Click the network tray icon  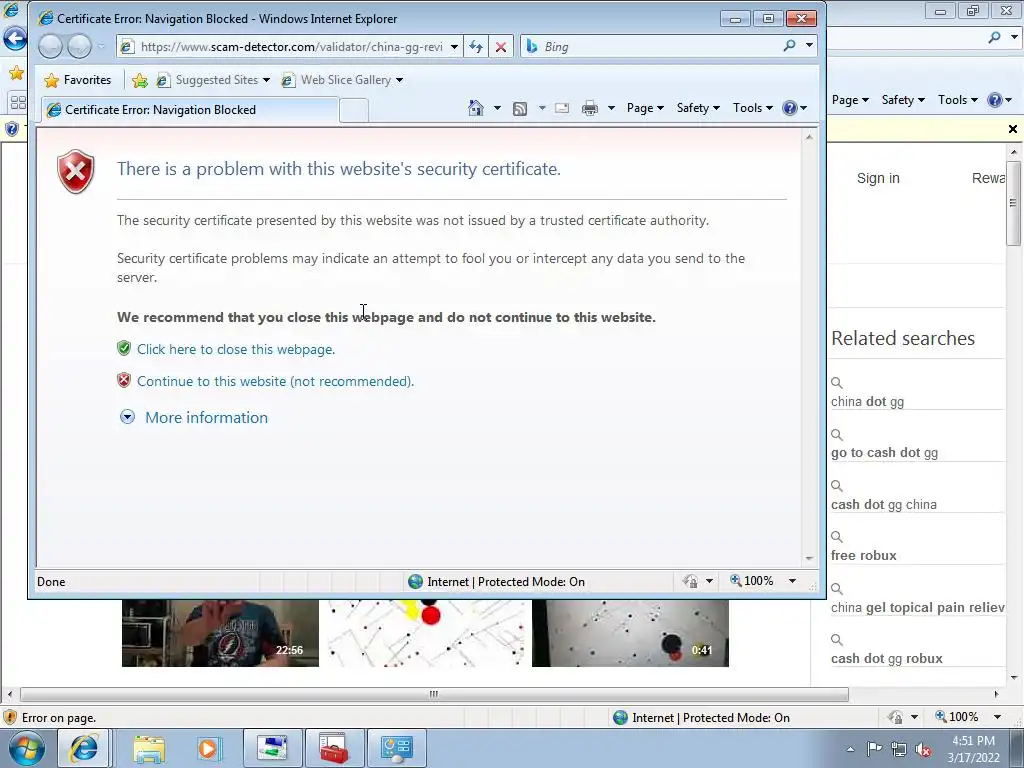899,750
